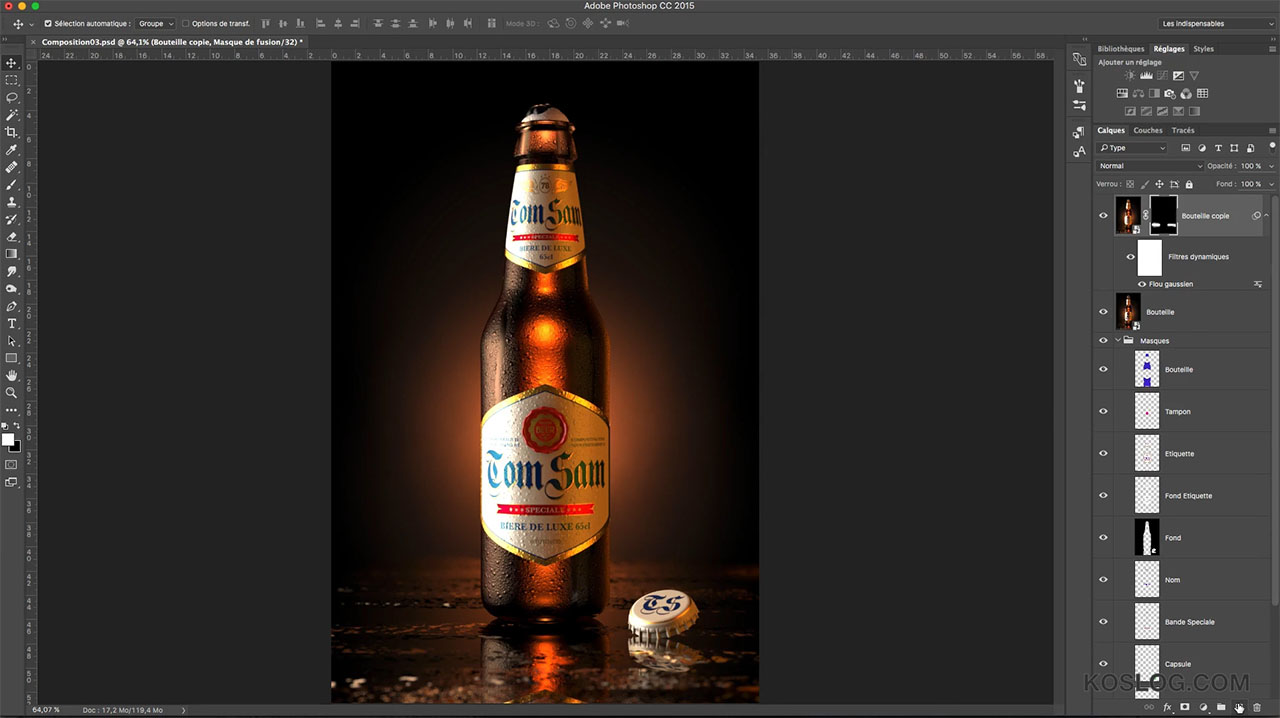Select the Lasso tool in the toolbar

click(12, 97)
